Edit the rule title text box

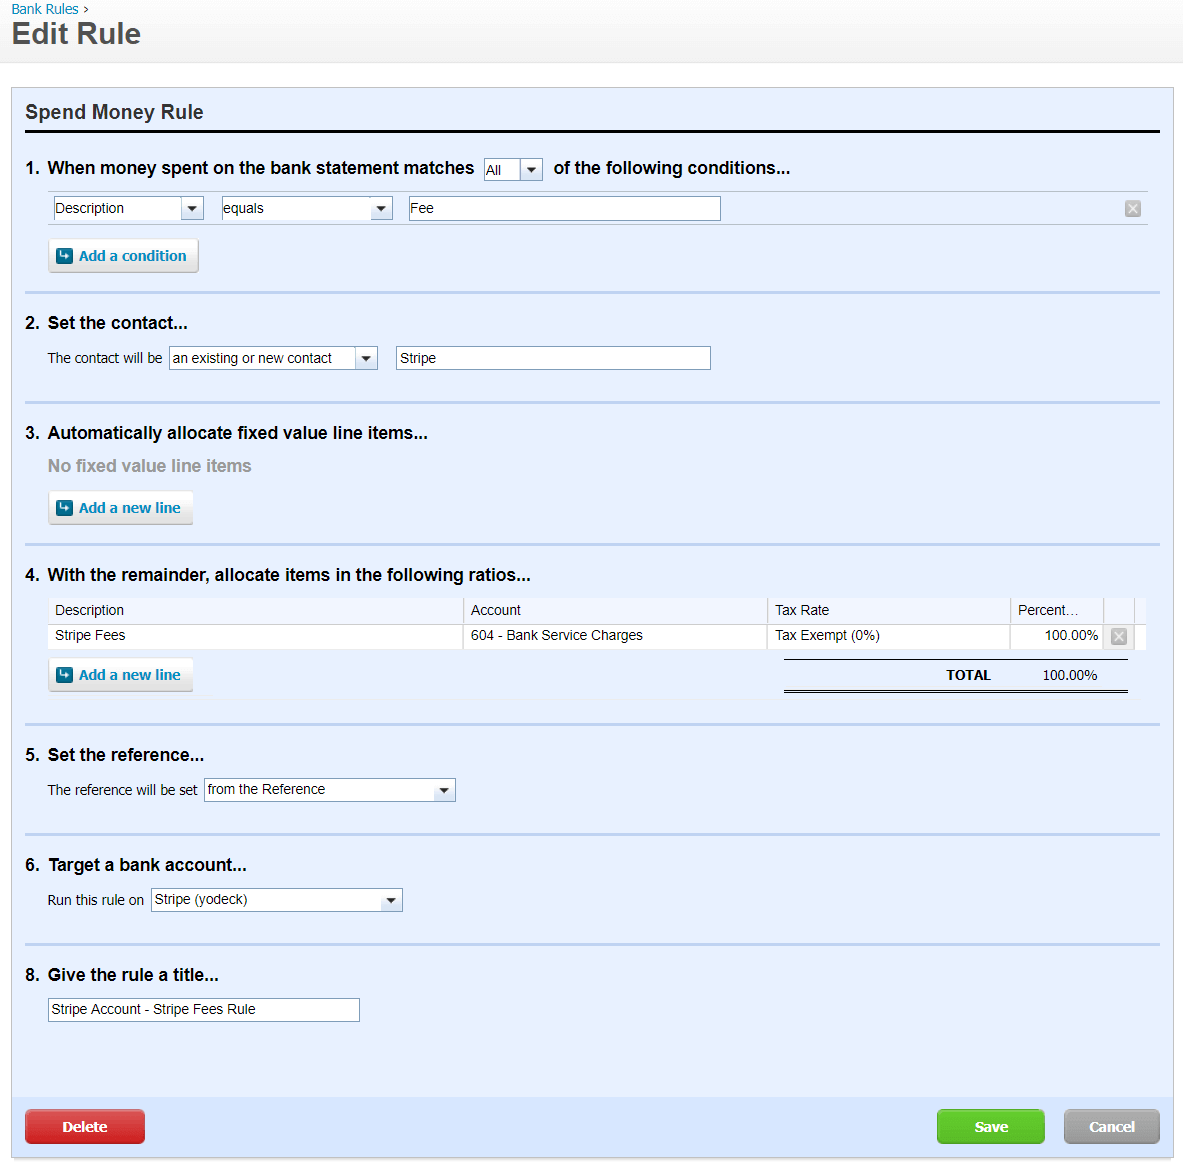click(x=203, y=1009)
